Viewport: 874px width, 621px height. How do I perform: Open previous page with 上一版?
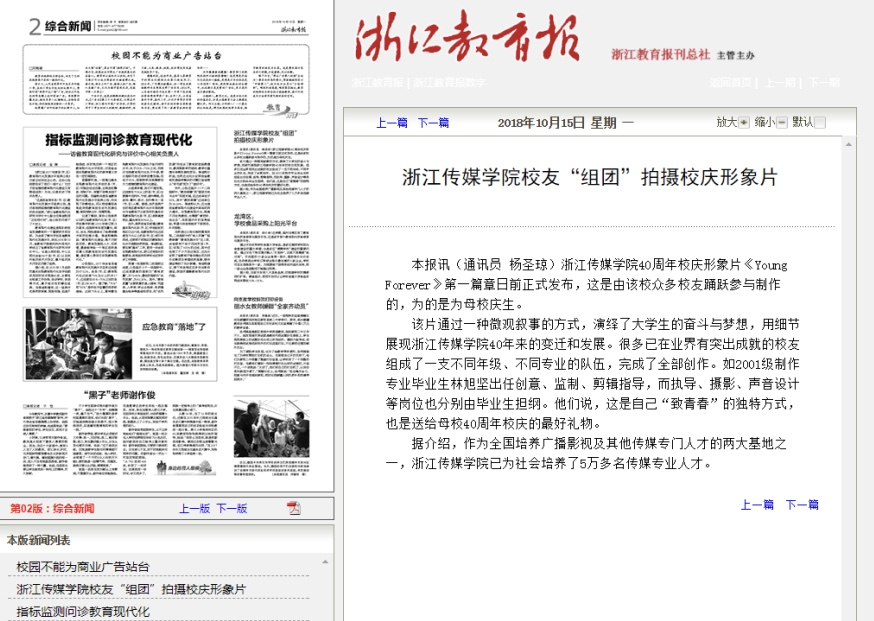194,508
